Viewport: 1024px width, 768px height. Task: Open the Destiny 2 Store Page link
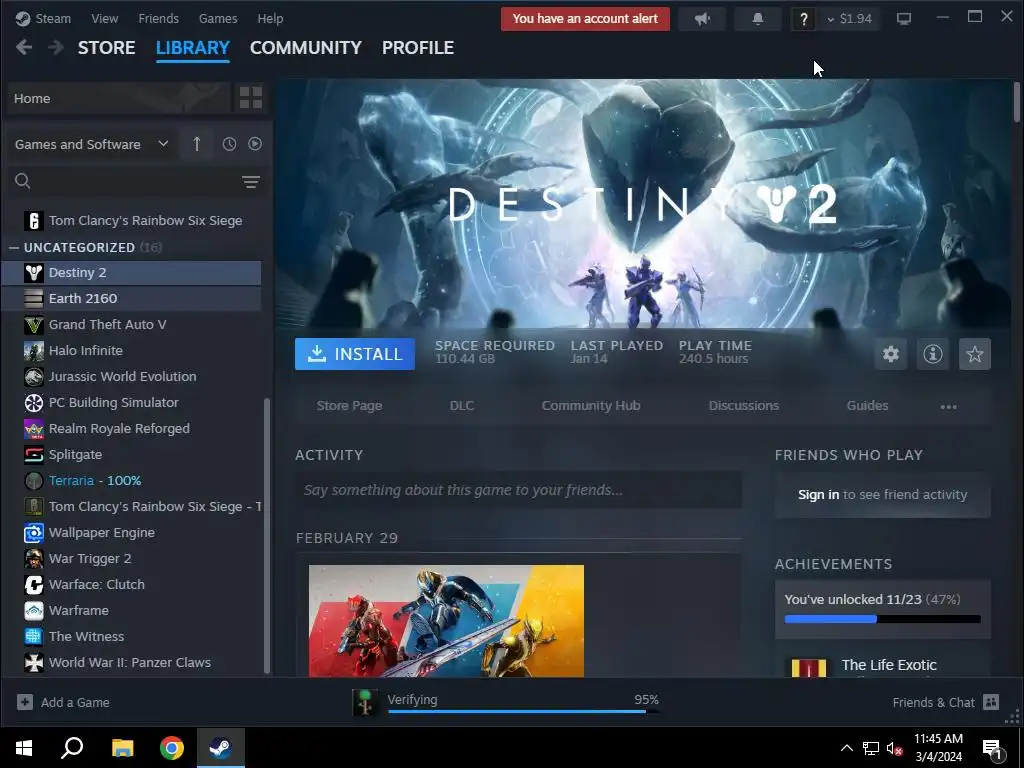pyautogui.click(x=349, y=406)
